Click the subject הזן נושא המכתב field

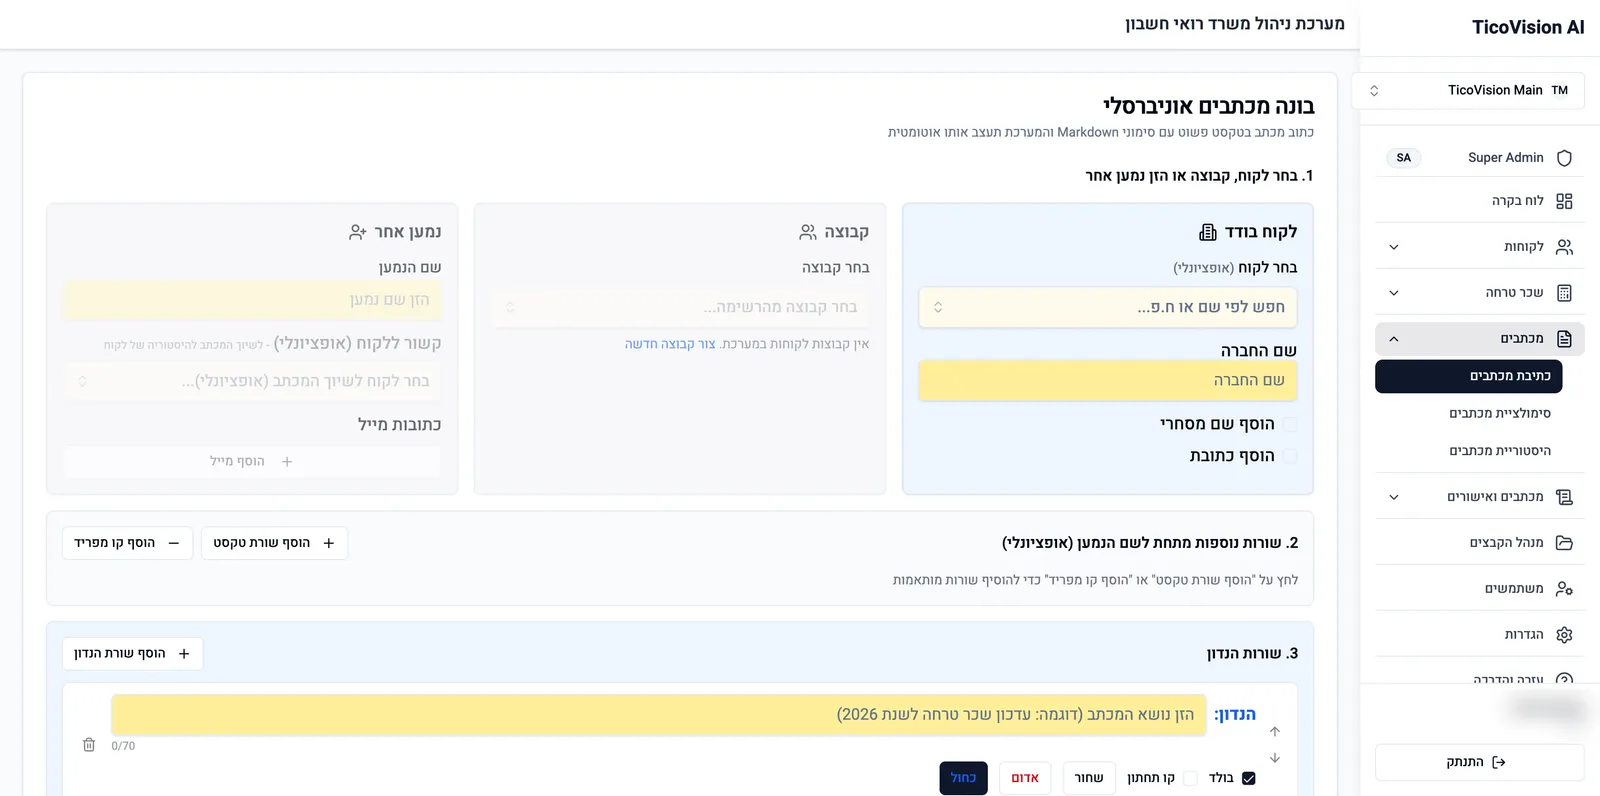tap(659, 715)
